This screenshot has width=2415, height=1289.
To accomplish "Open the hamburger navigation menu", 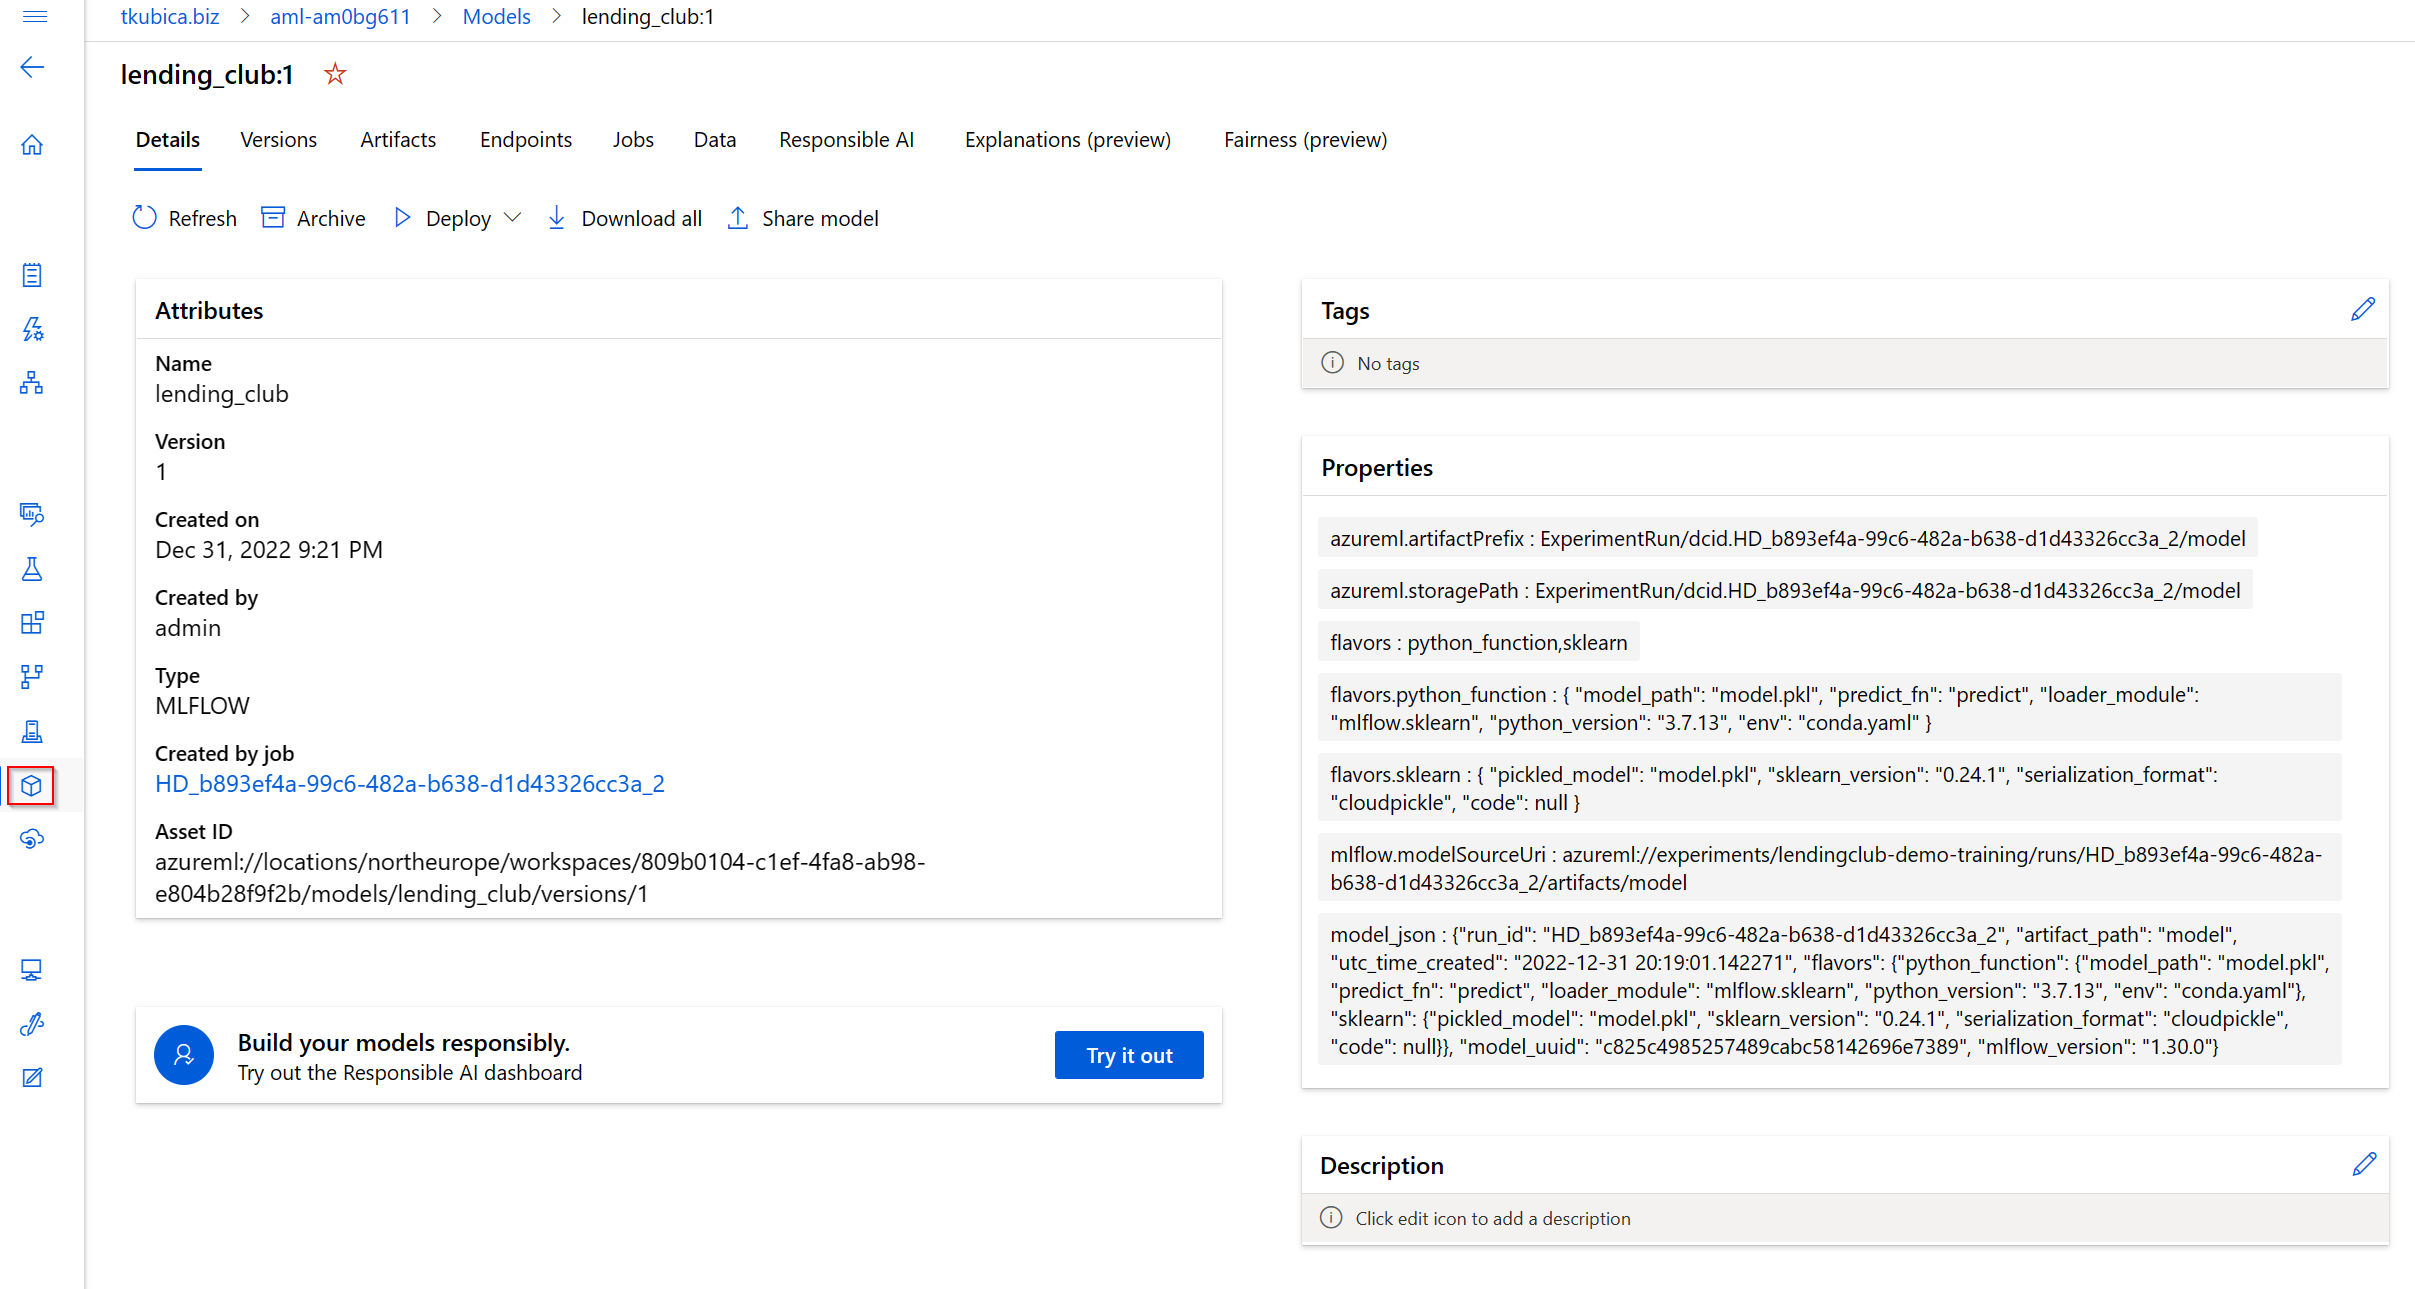I will (34, 16).
